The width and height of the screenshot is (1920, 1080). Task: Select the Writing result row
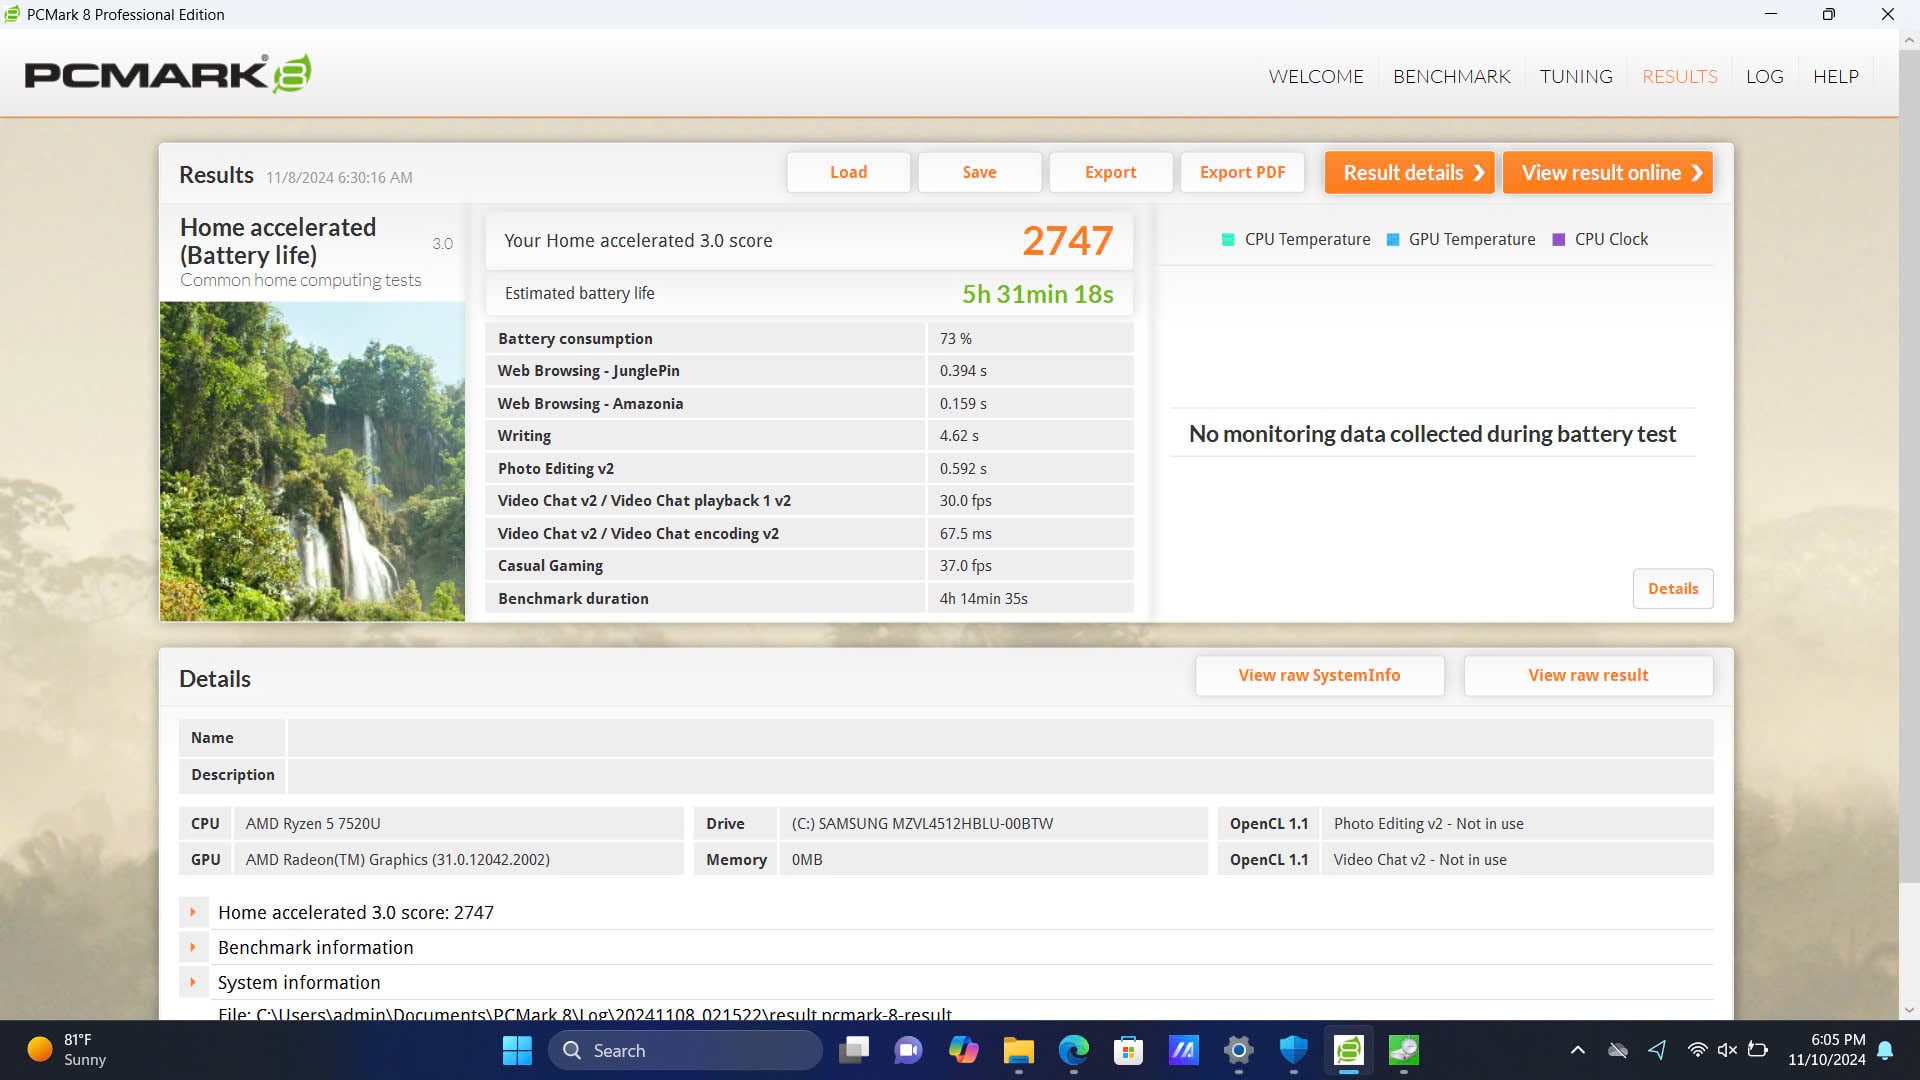tap(809, 435)
